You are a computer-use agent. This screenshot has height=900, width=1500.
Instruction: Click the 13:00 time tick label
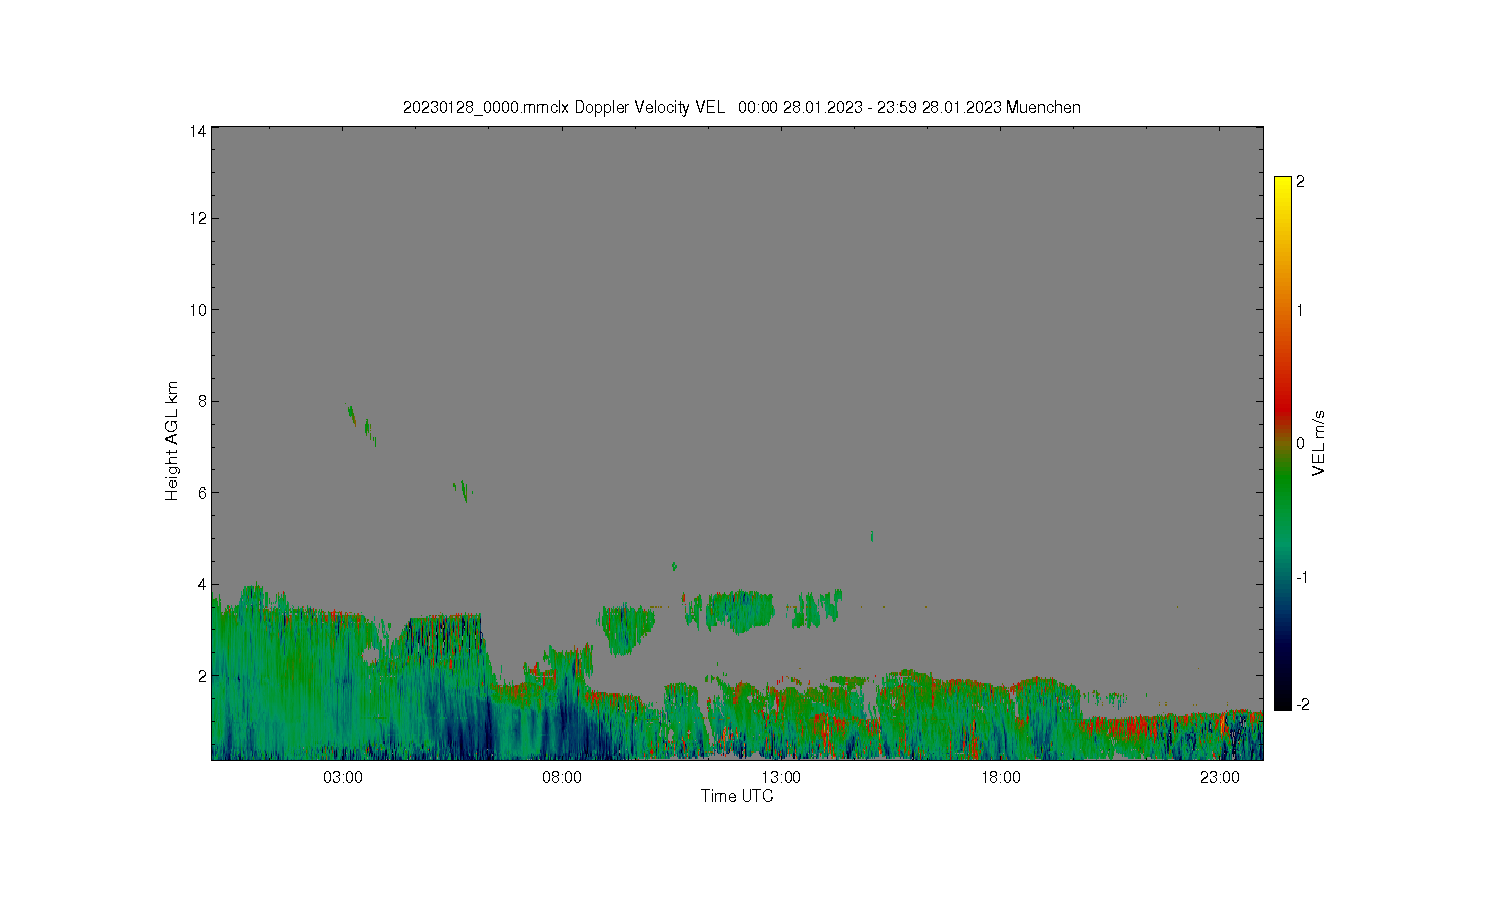click(781, 777)
